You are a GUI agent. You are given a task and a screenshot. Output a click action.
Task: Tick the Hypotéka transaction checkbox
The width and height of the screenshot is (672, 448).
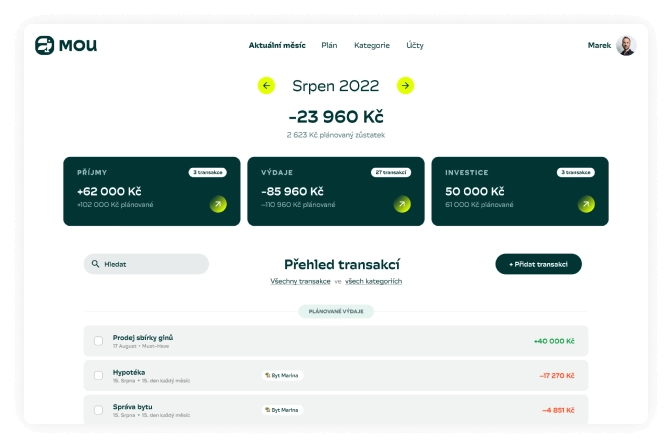[x=98, y=376]
